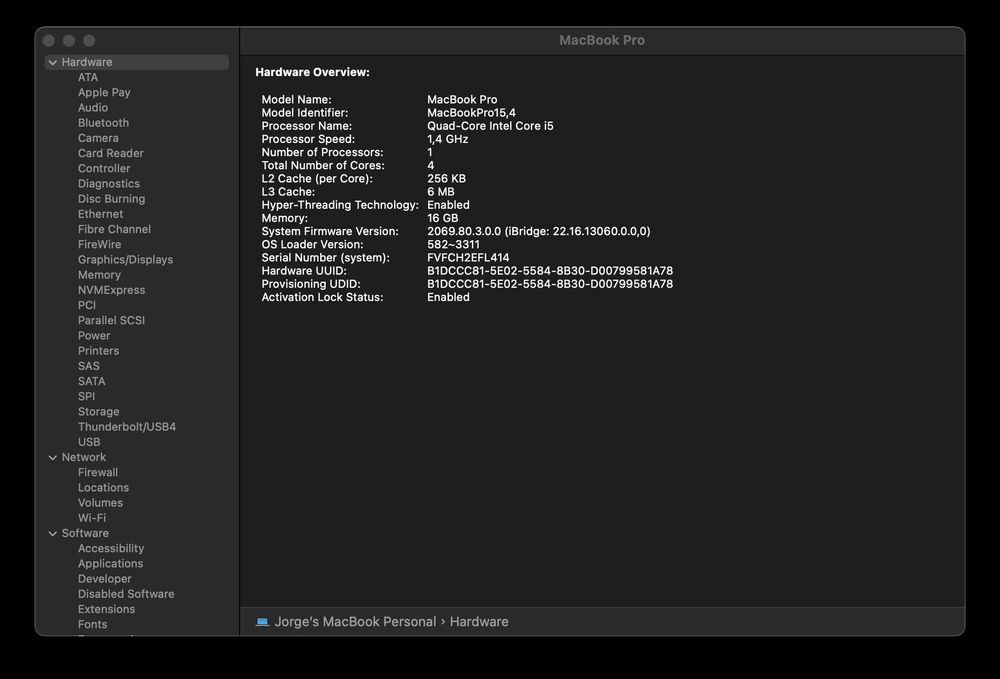Select Locations under Network

click(103, 488)
